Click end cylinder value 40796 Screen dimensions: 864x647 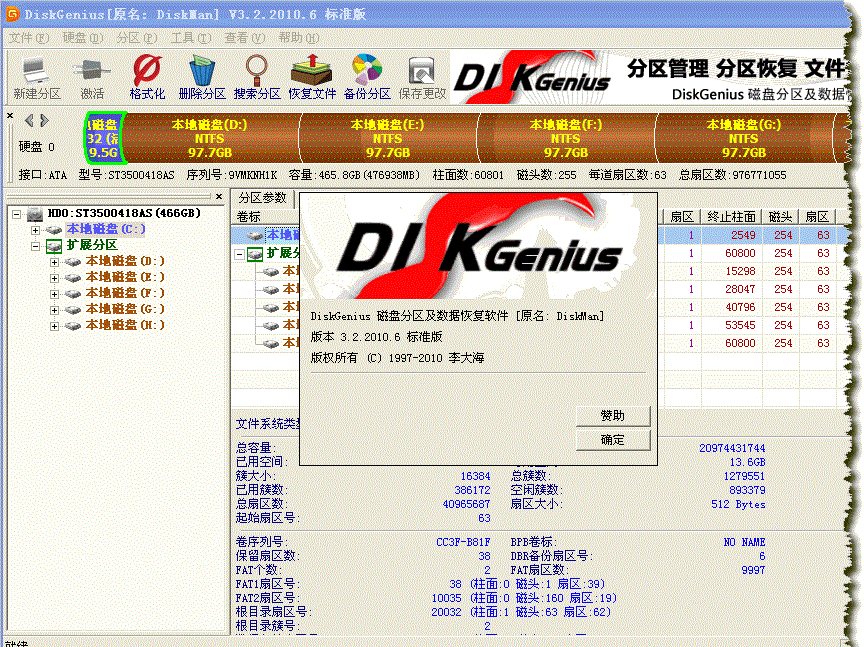click(x=740, y=308)
